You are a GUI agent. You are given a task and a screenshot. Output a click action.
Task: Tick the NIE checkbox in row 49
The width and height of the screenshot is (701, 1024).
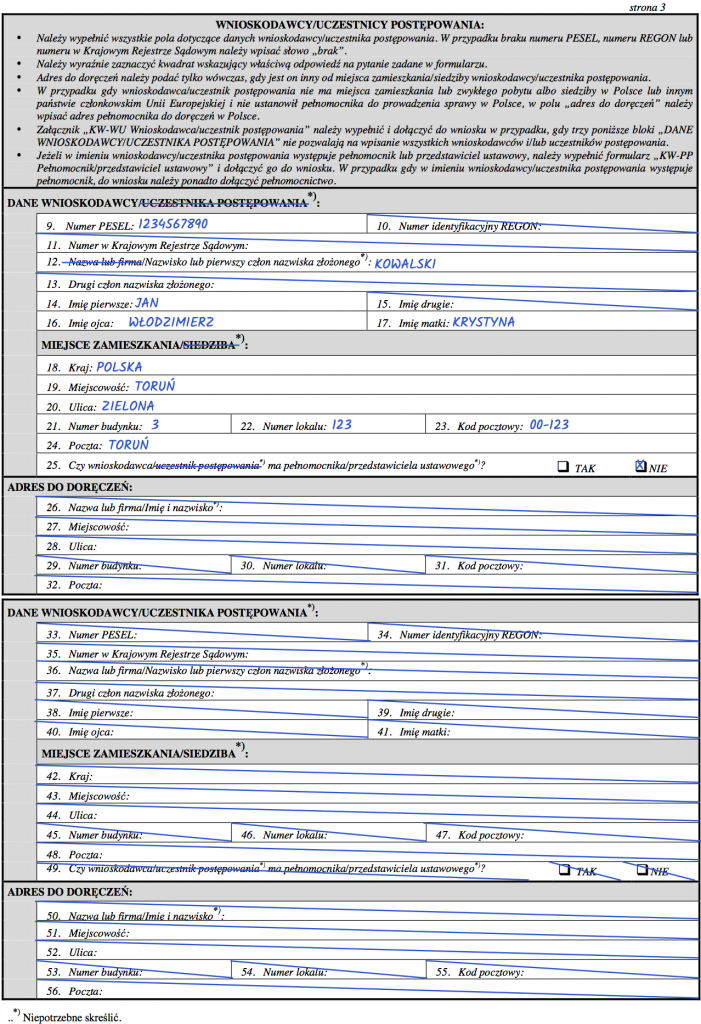tap(642, 869)
